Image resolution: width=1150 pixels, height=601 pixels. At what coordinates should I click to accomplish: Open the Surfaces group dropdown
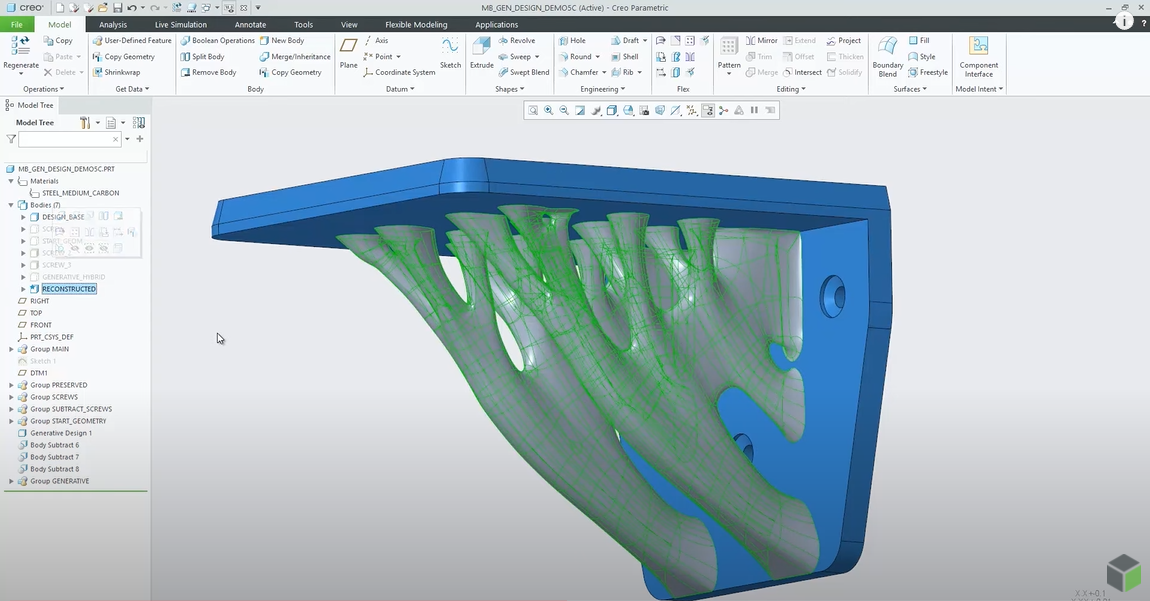pyautogui.click(x=910, y=89)
